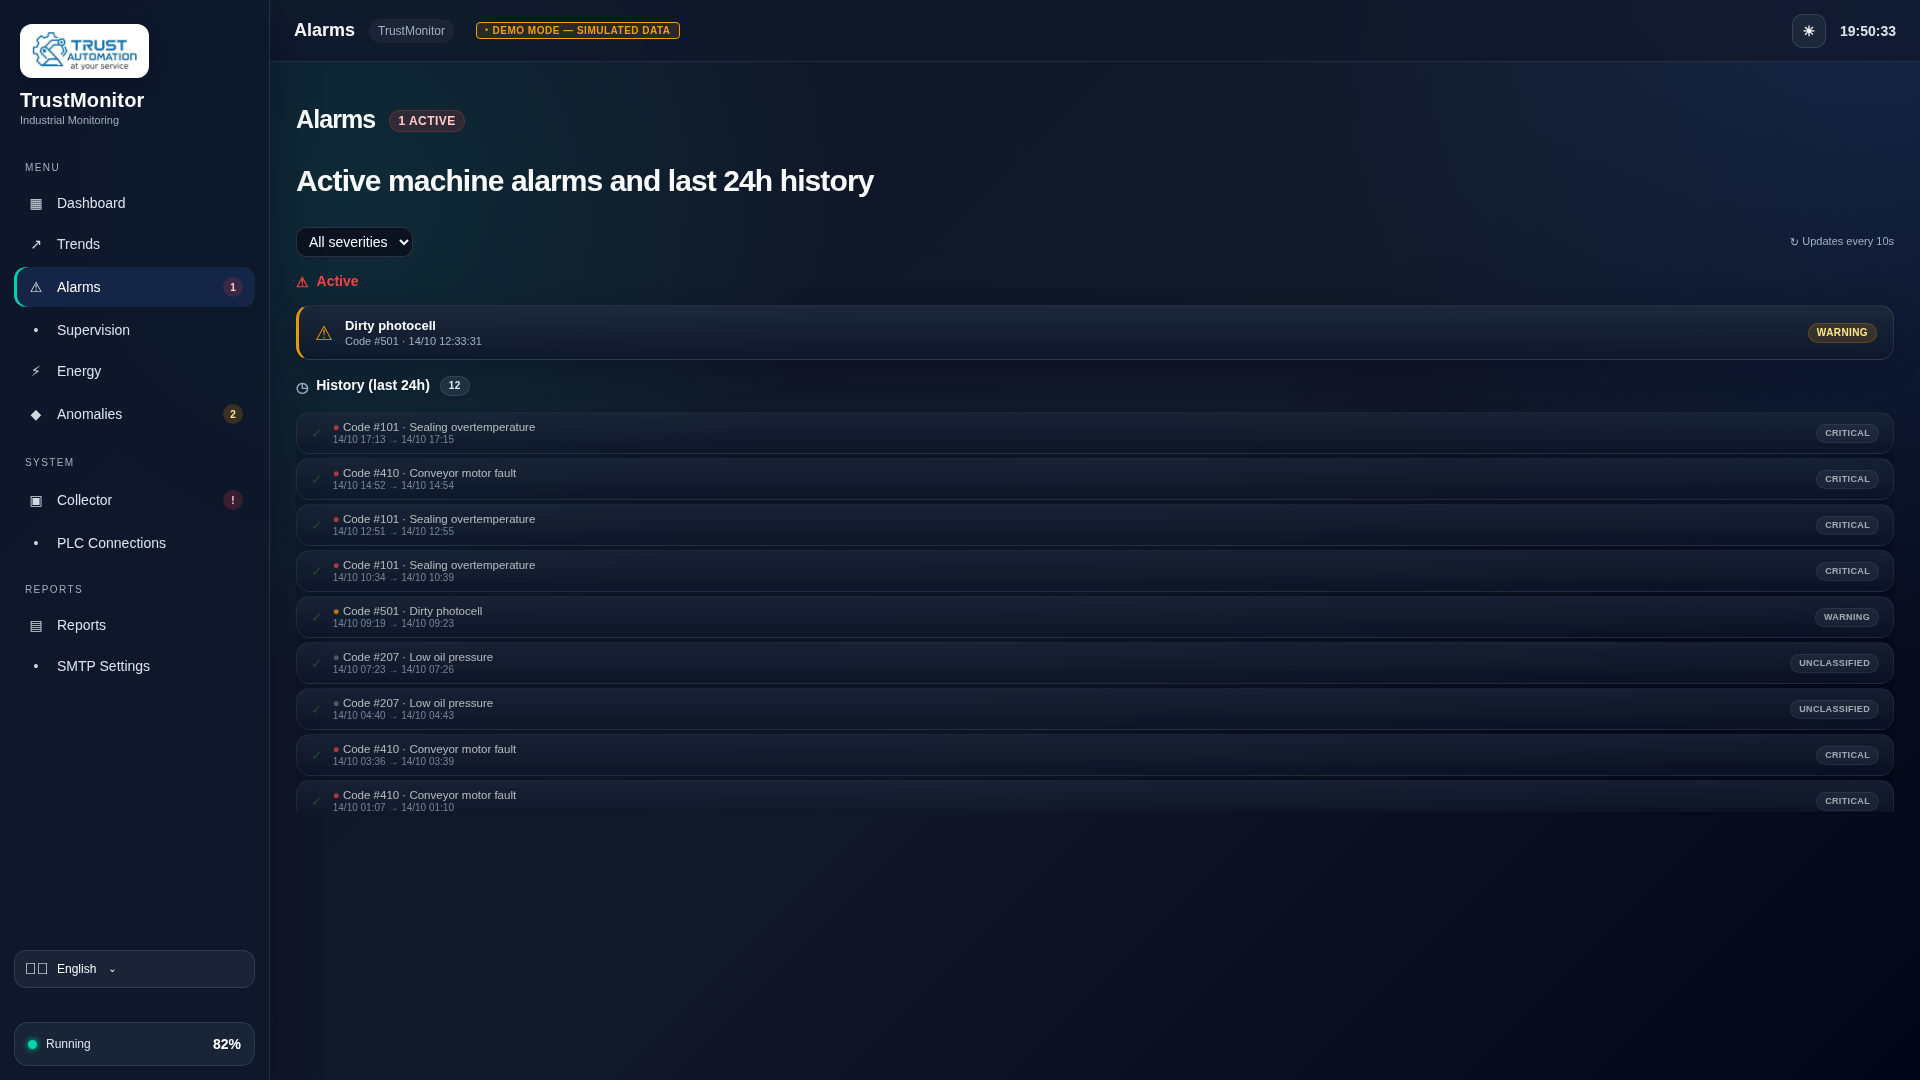
Task: Click CRITICAL tag on 14/10 17:13 entry
Action: point(1847,433)
